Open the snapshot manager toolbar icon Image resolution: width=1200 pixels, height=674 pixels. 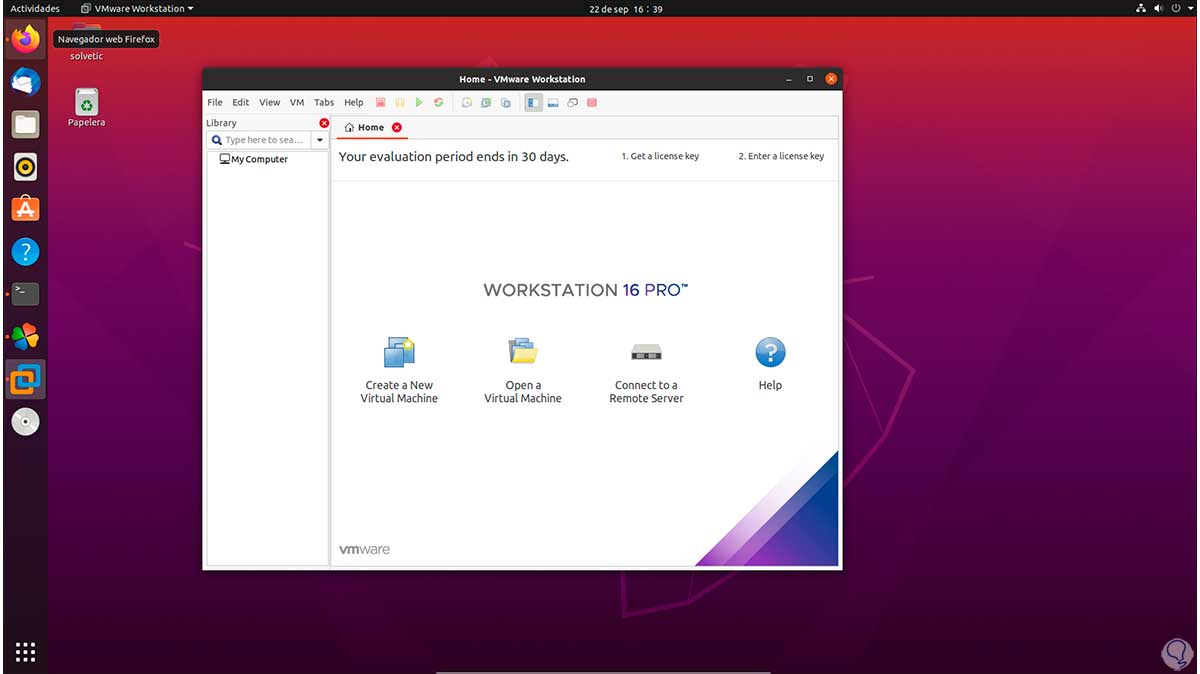pos(505,102)
